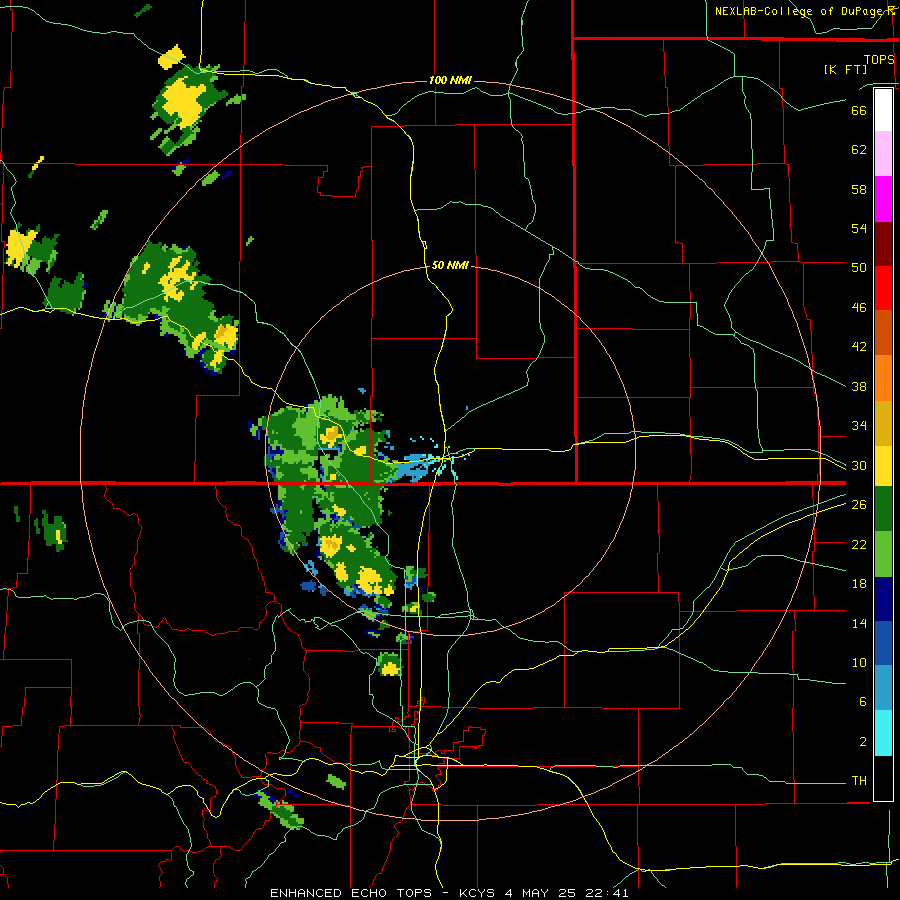Click the KCYS radar site identifier

(476, 893)
